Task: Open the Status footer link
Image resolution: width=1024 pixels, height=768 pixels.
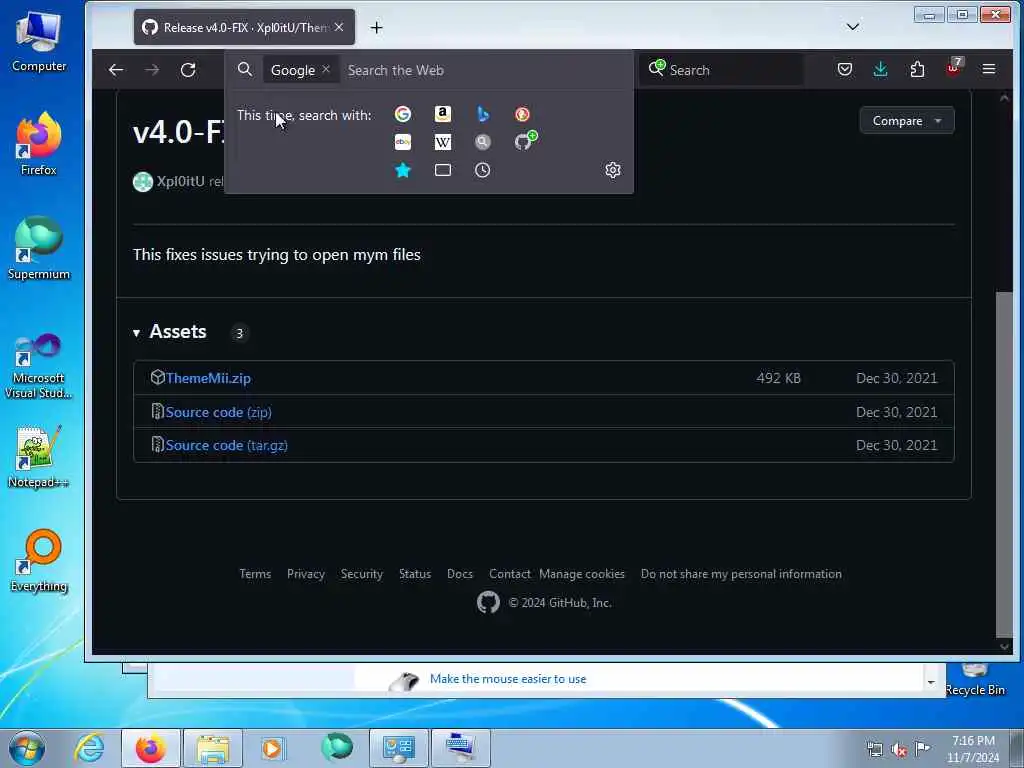Action: point(415,574)
